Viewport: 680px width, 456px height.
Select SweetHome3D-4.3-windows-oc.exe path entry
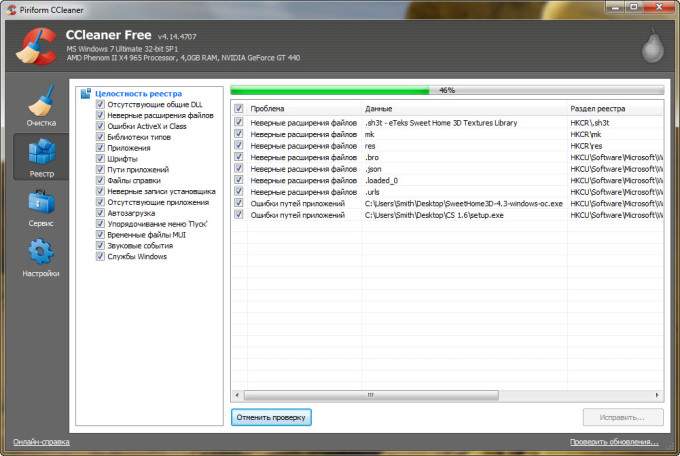click(x=464, y=203)
